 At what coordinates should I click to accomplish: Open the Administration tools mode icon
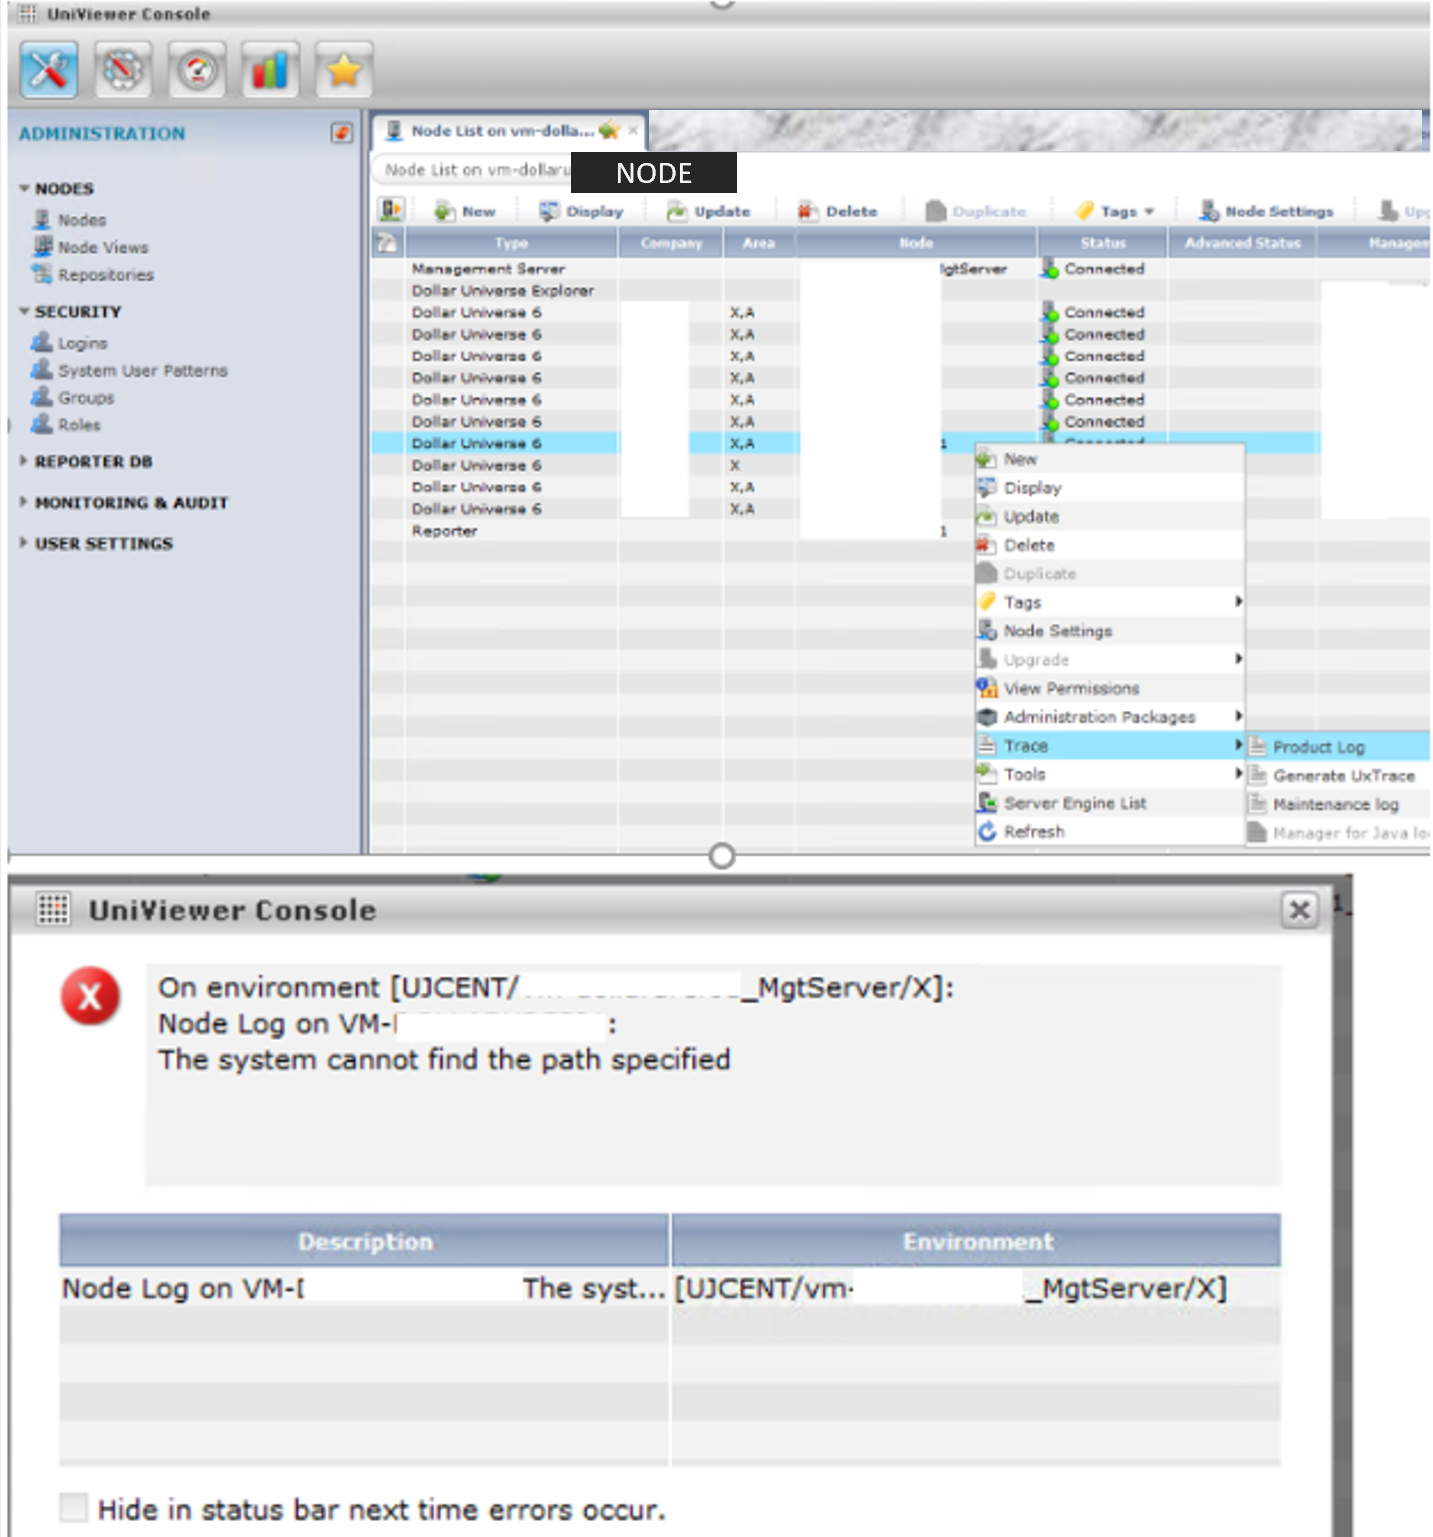pos(49,71)
